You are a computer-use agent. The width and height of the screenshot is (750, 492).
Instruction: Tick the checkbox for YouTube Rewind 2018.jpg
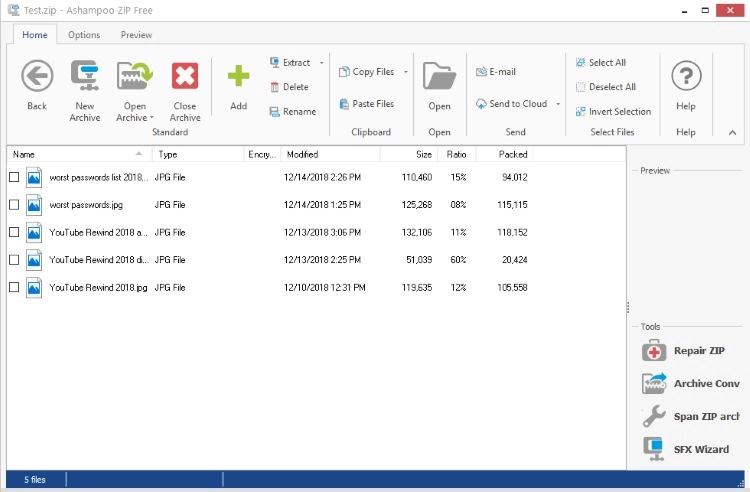coord(14,287)
